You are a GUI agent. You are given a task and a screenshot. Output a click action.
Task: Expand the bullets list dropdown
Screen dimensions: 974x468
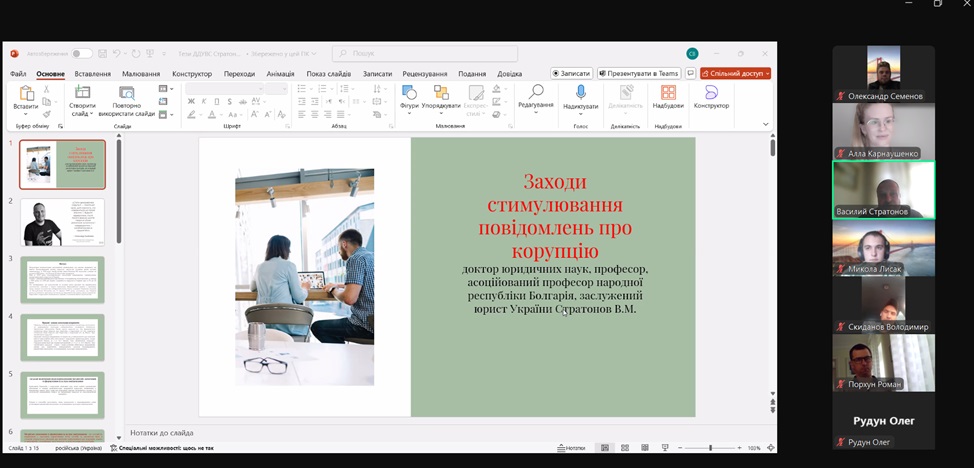point(311,89)
